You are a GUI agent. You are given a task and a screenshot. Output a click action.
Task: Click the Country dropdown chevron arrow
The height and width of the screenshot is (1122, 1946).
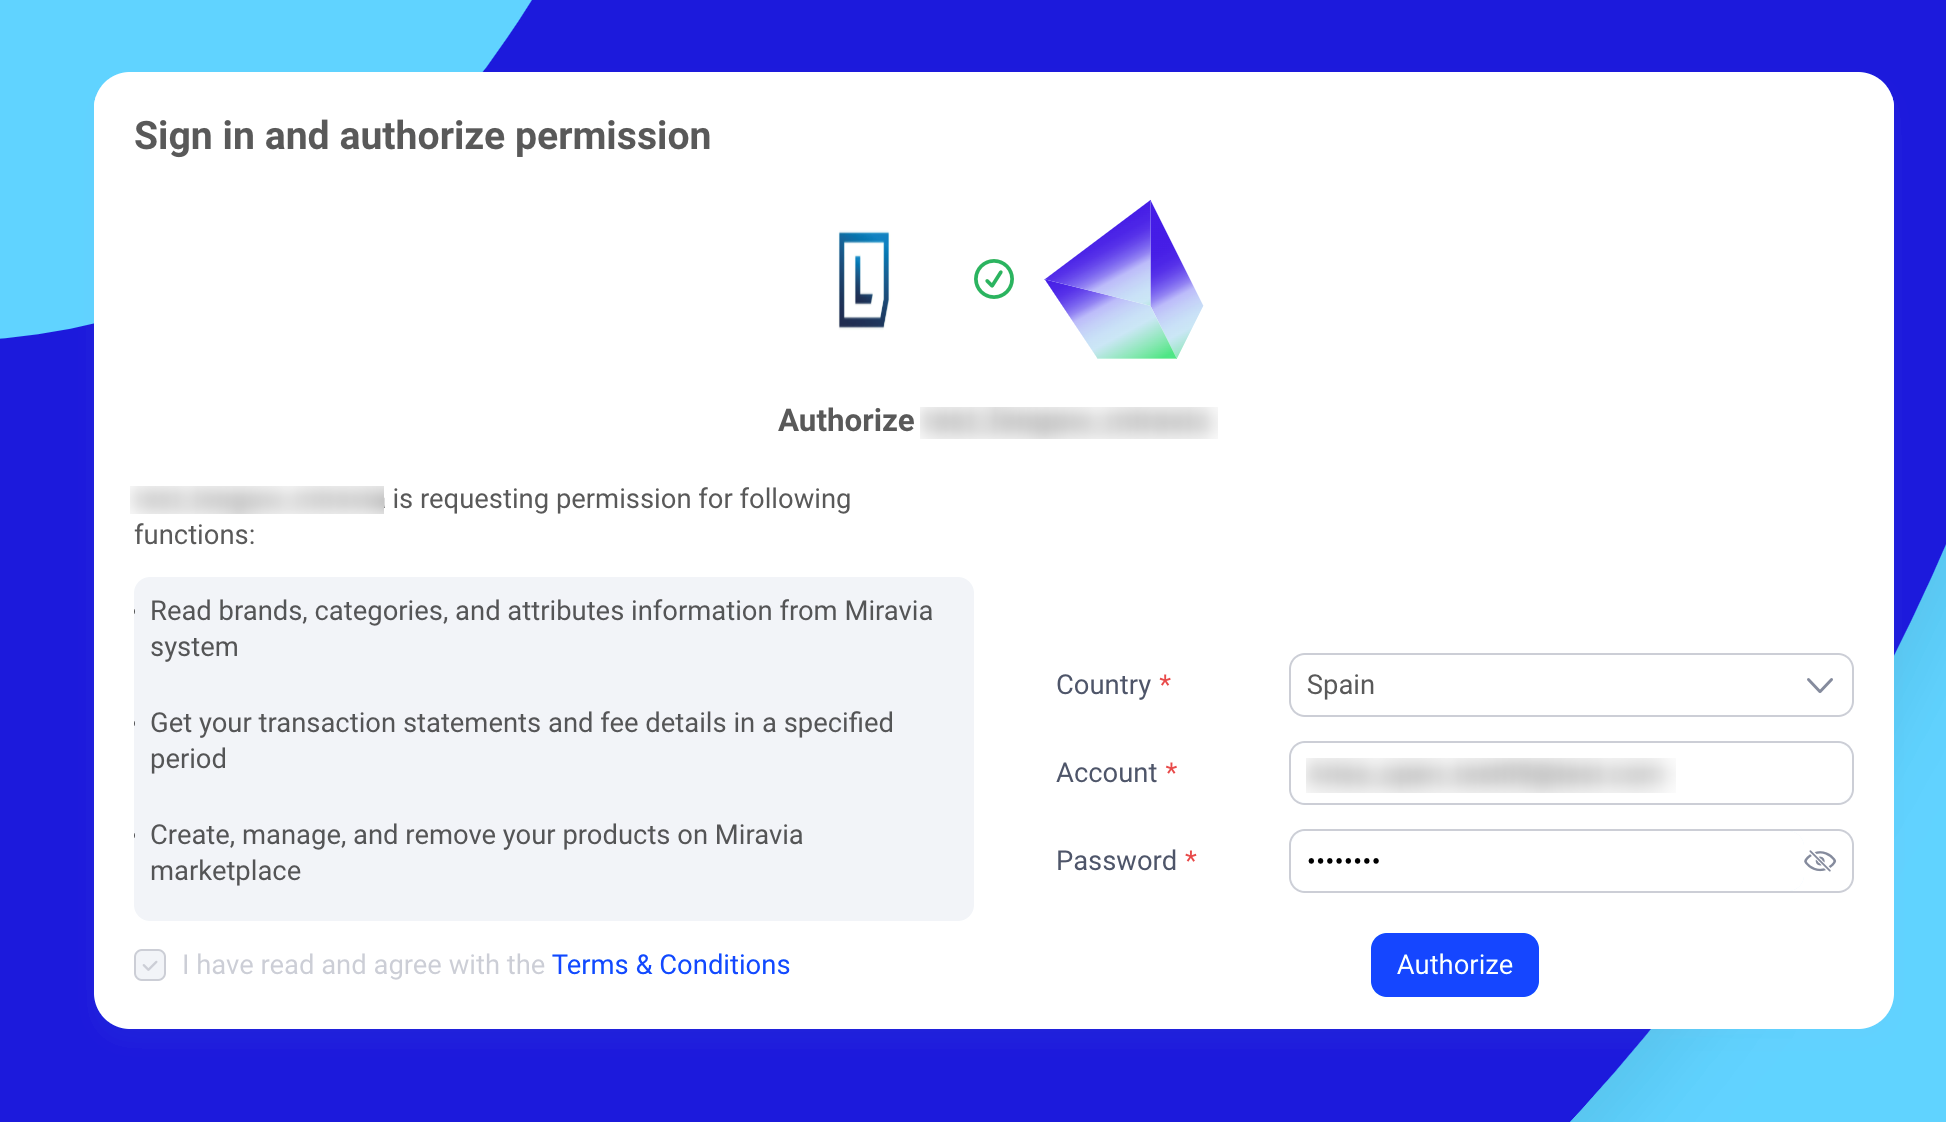pyautogui.click(x=1819, y=685)
